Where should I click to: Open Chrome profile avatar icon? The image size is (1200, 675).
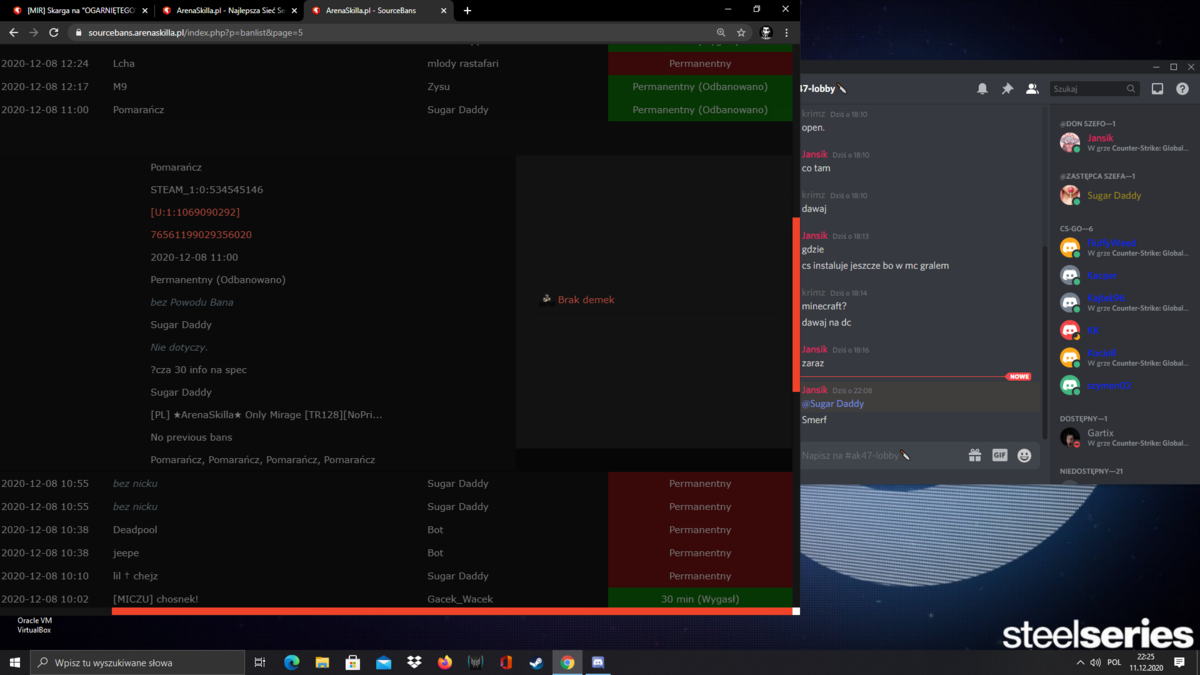tap(766, 32)
